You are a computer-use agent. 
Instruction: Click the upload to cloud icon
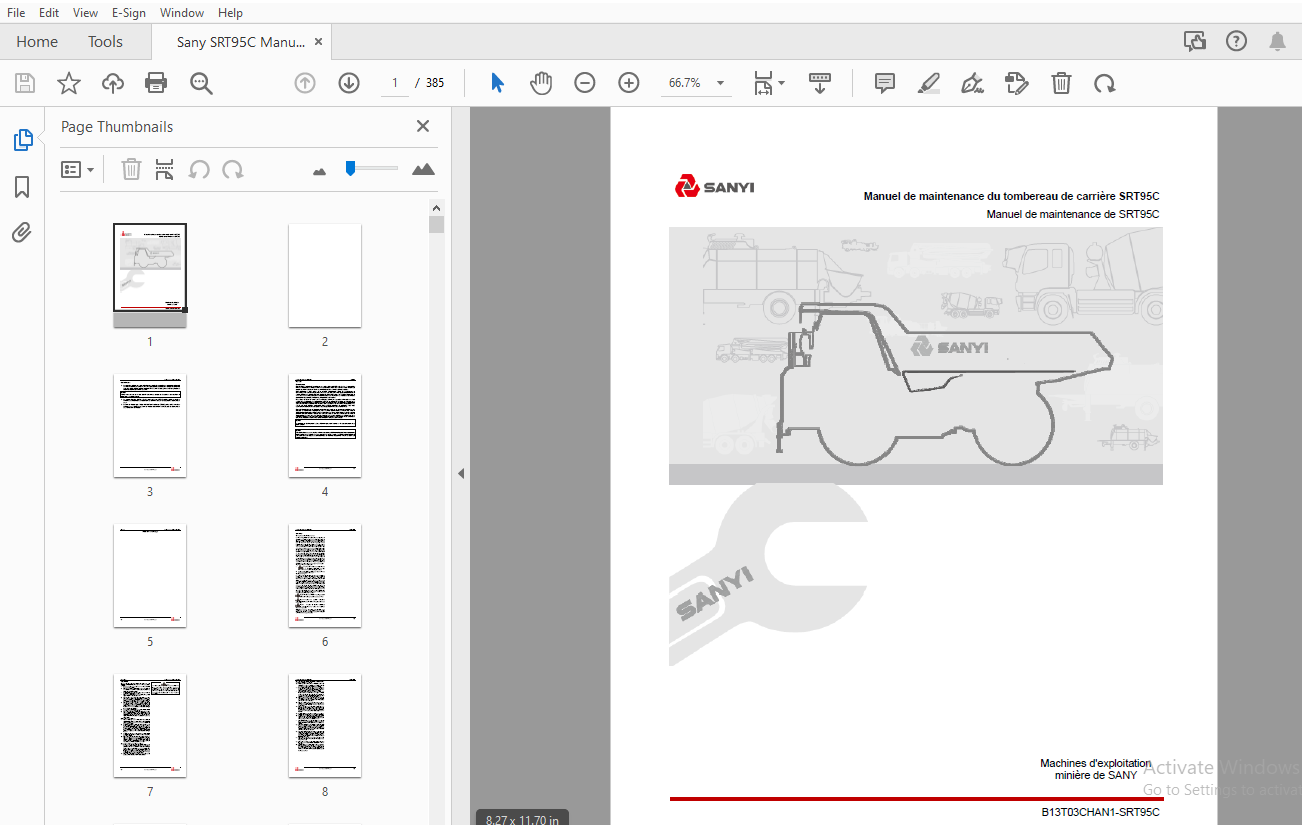pyautogui.click(x=113, y=83)
